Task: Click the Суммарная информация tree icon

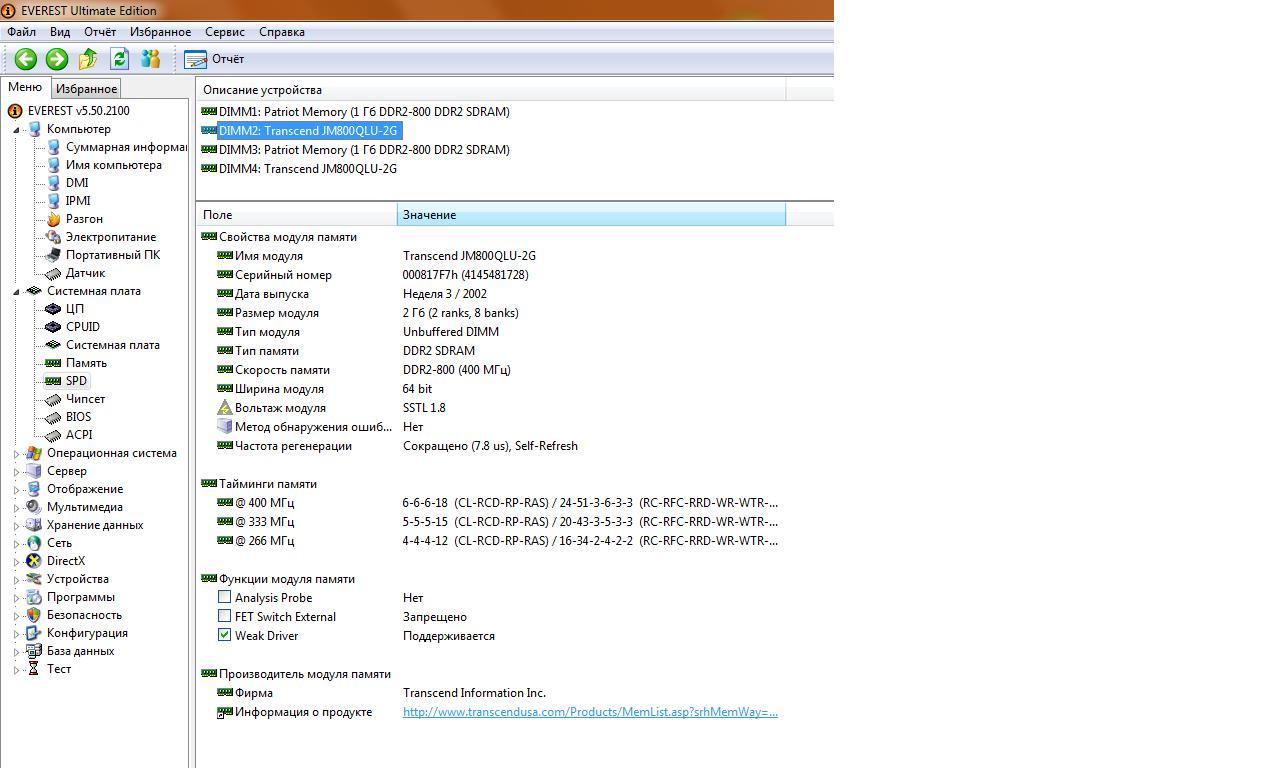Action: click(x=53, y=147)
